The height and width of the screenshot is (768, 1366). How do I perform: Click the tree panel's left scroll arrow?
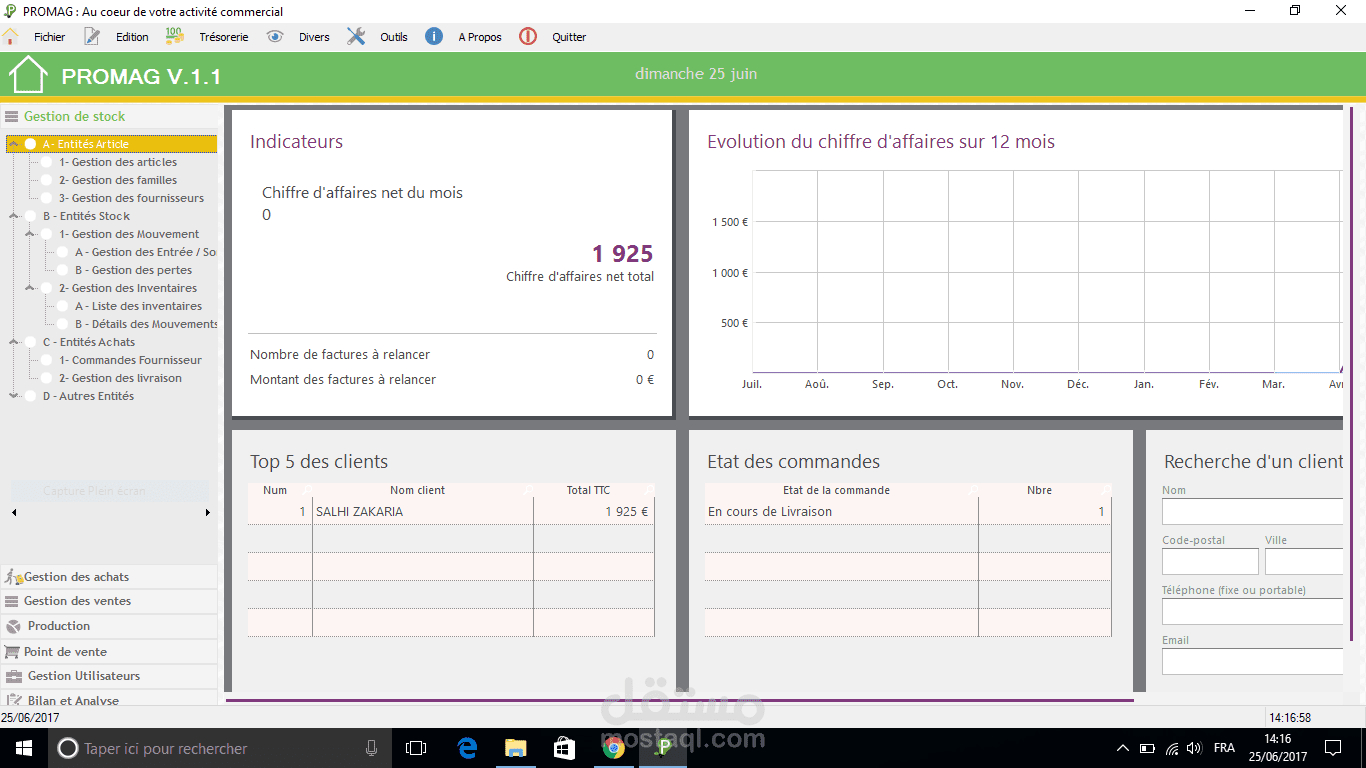[14, 513]
